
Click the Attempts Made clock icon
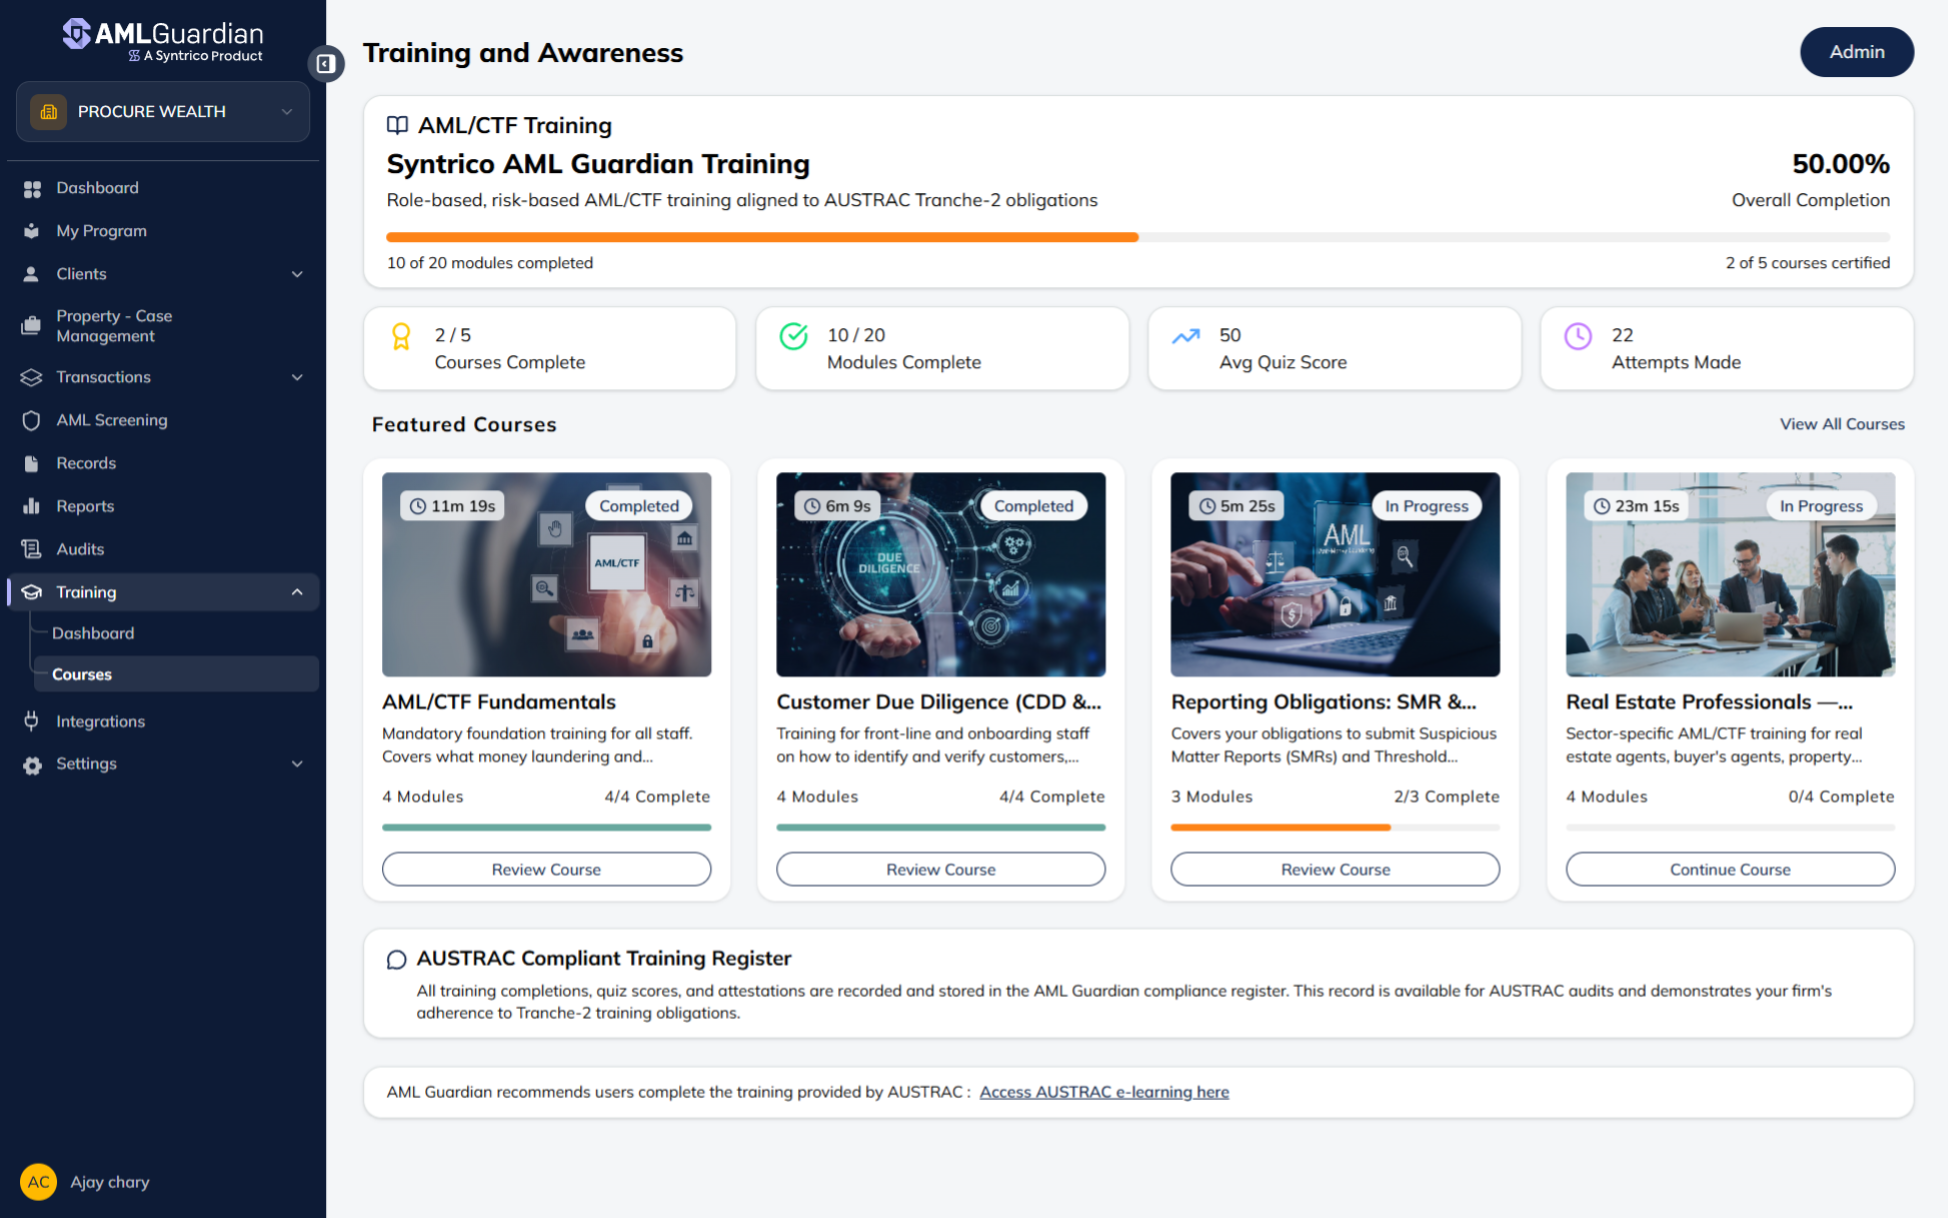point(1578,336)
